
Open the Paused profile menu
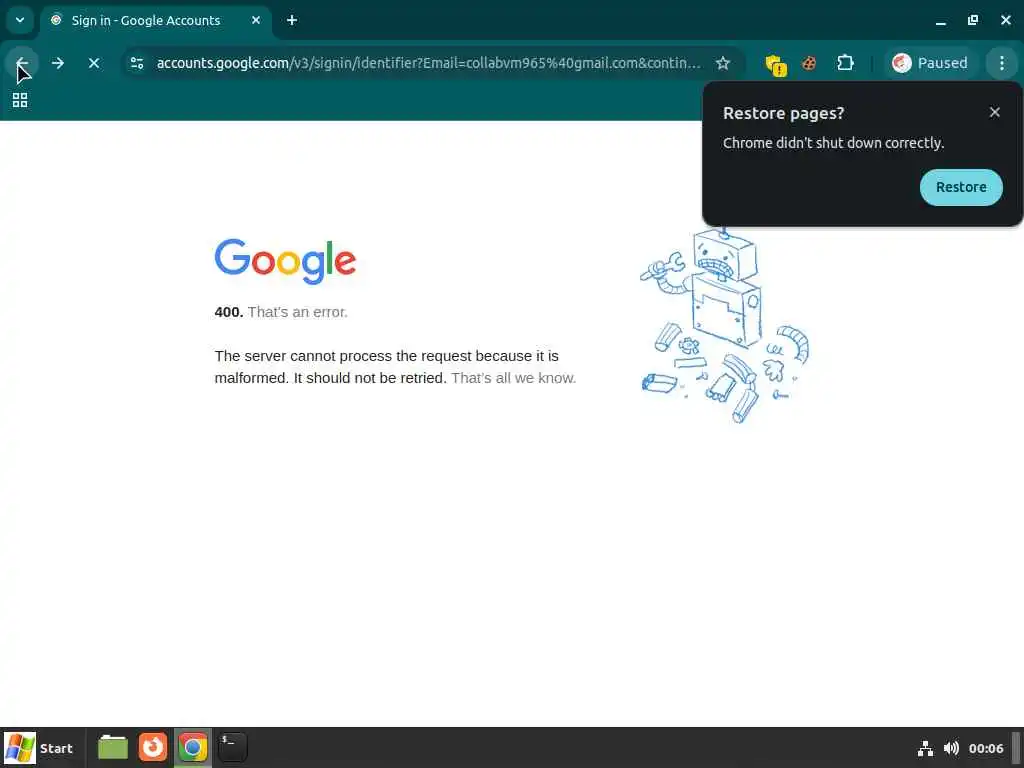tap(930, 63)
